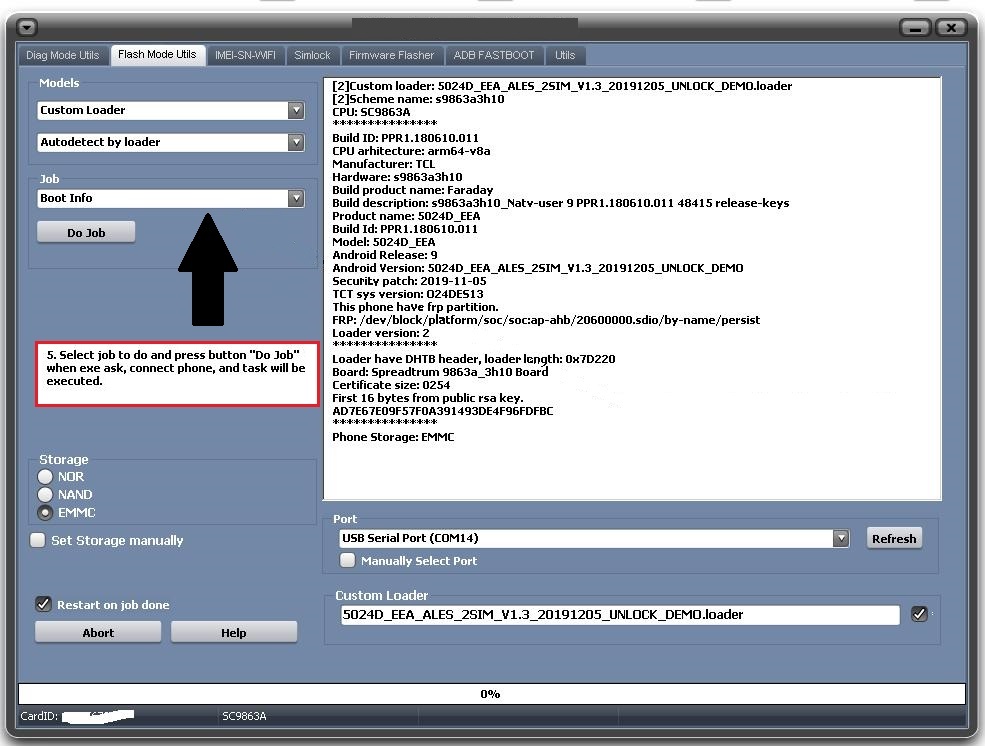Choose the NAND storage option

pyautogui.click(x=45, y=494)
